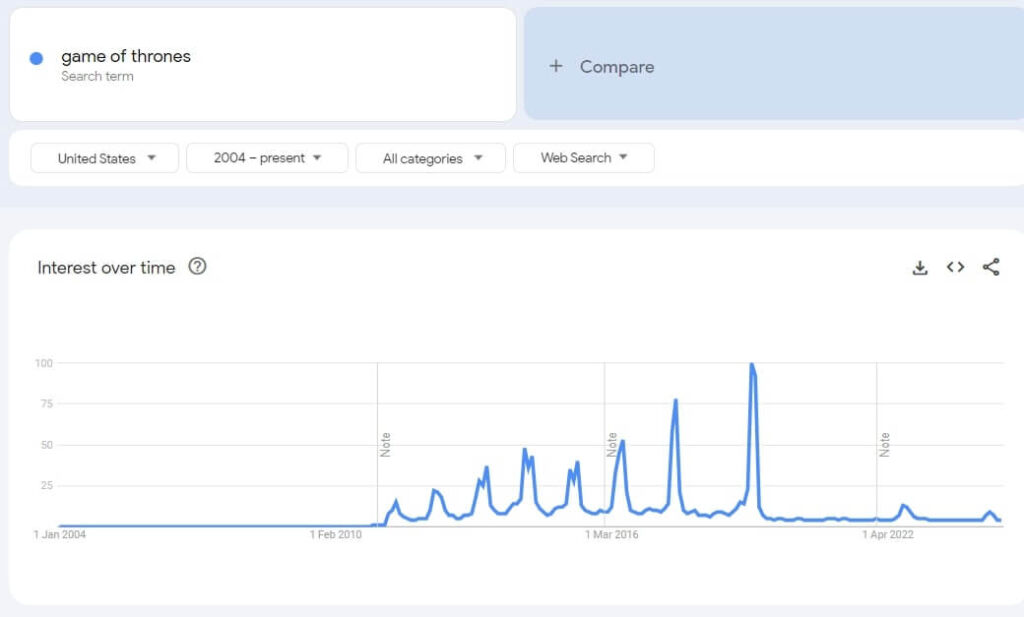Select the Note marker near Apr 2022
This screenshot has width=1024, height=617.
click(884, 445)
